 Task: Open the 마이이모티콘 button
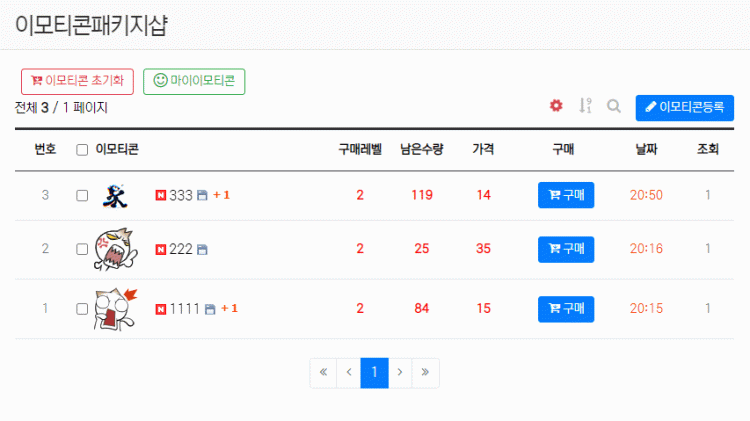(194, 82)
